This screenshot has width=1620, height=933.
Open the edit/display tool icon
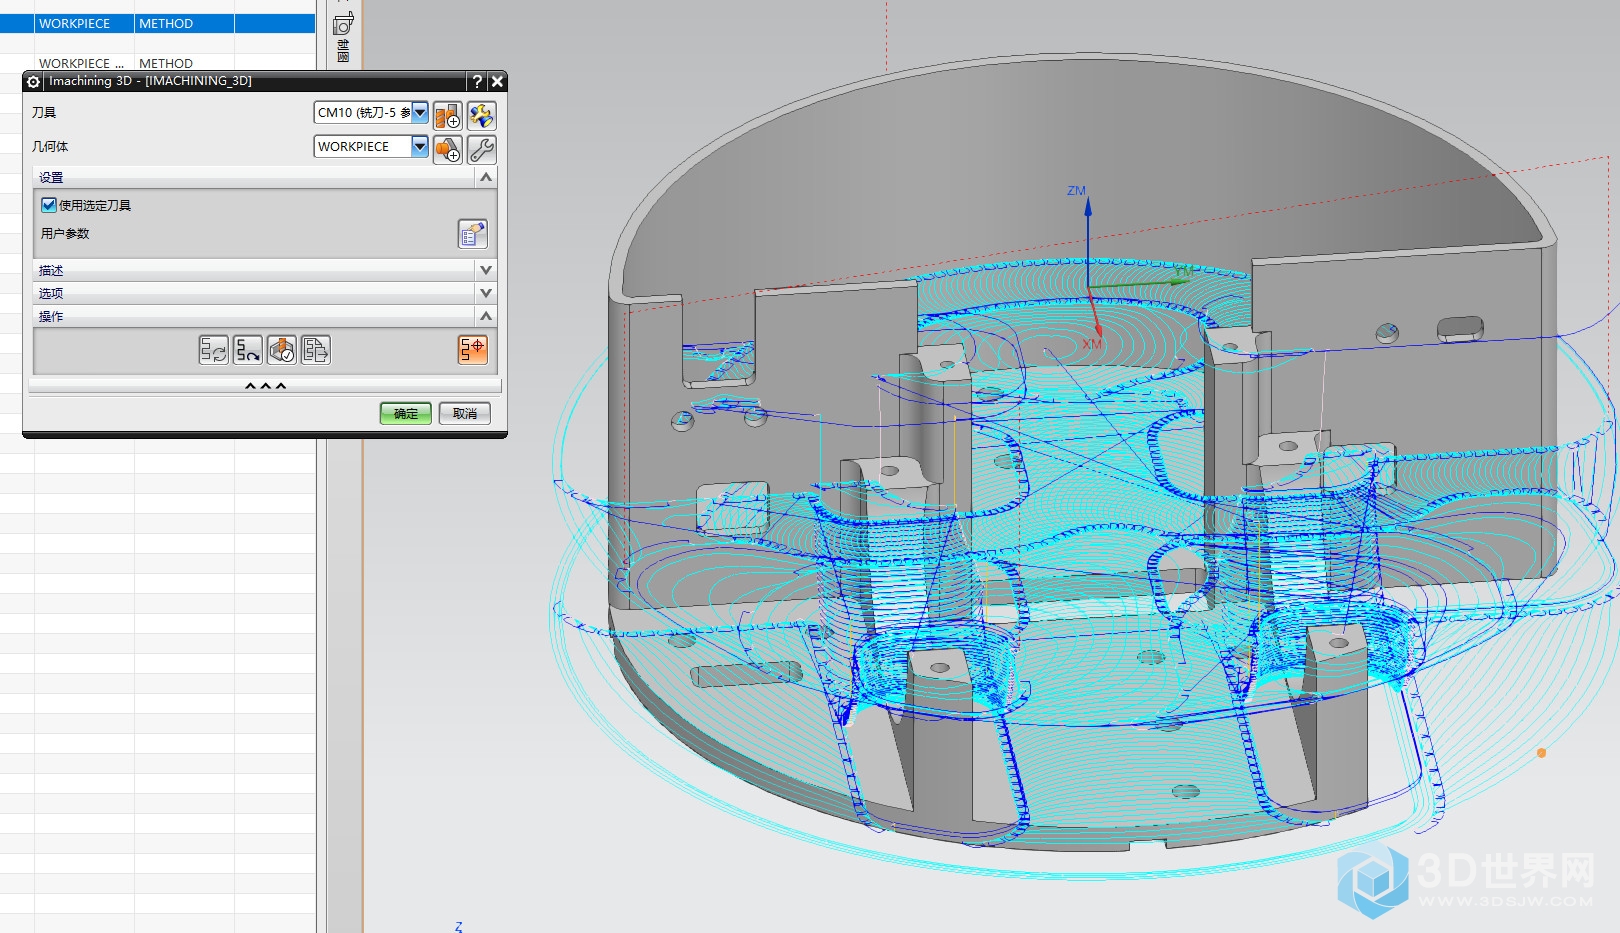(x=481, y=116)
